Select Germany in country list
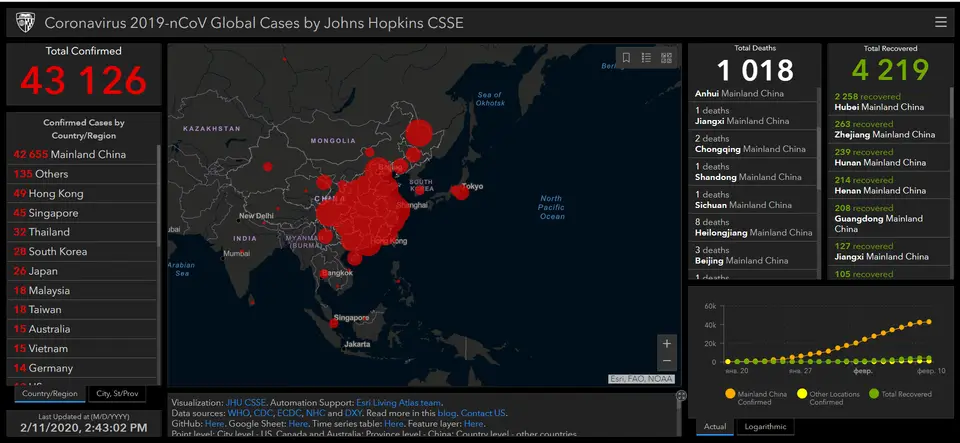 point(82,368)
